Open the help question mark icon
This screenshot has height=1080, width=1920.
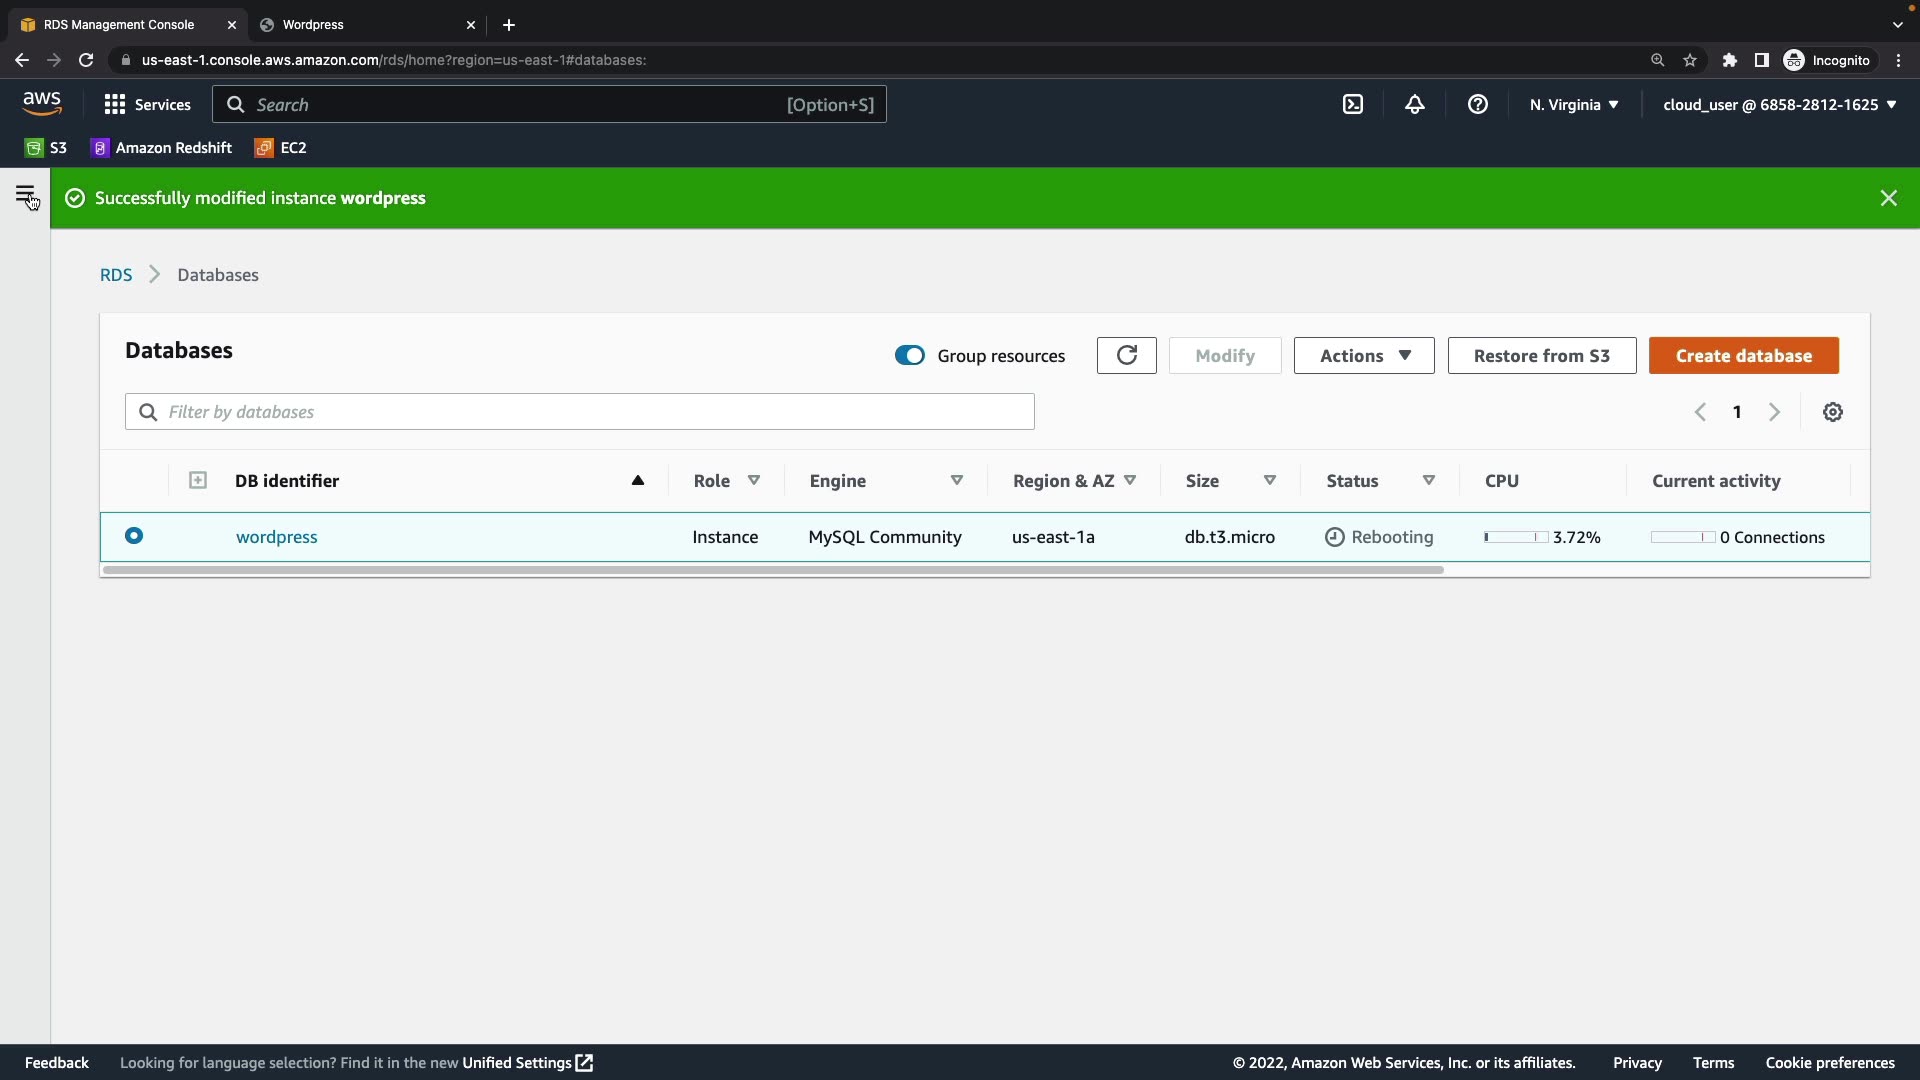click(1477, 104)
